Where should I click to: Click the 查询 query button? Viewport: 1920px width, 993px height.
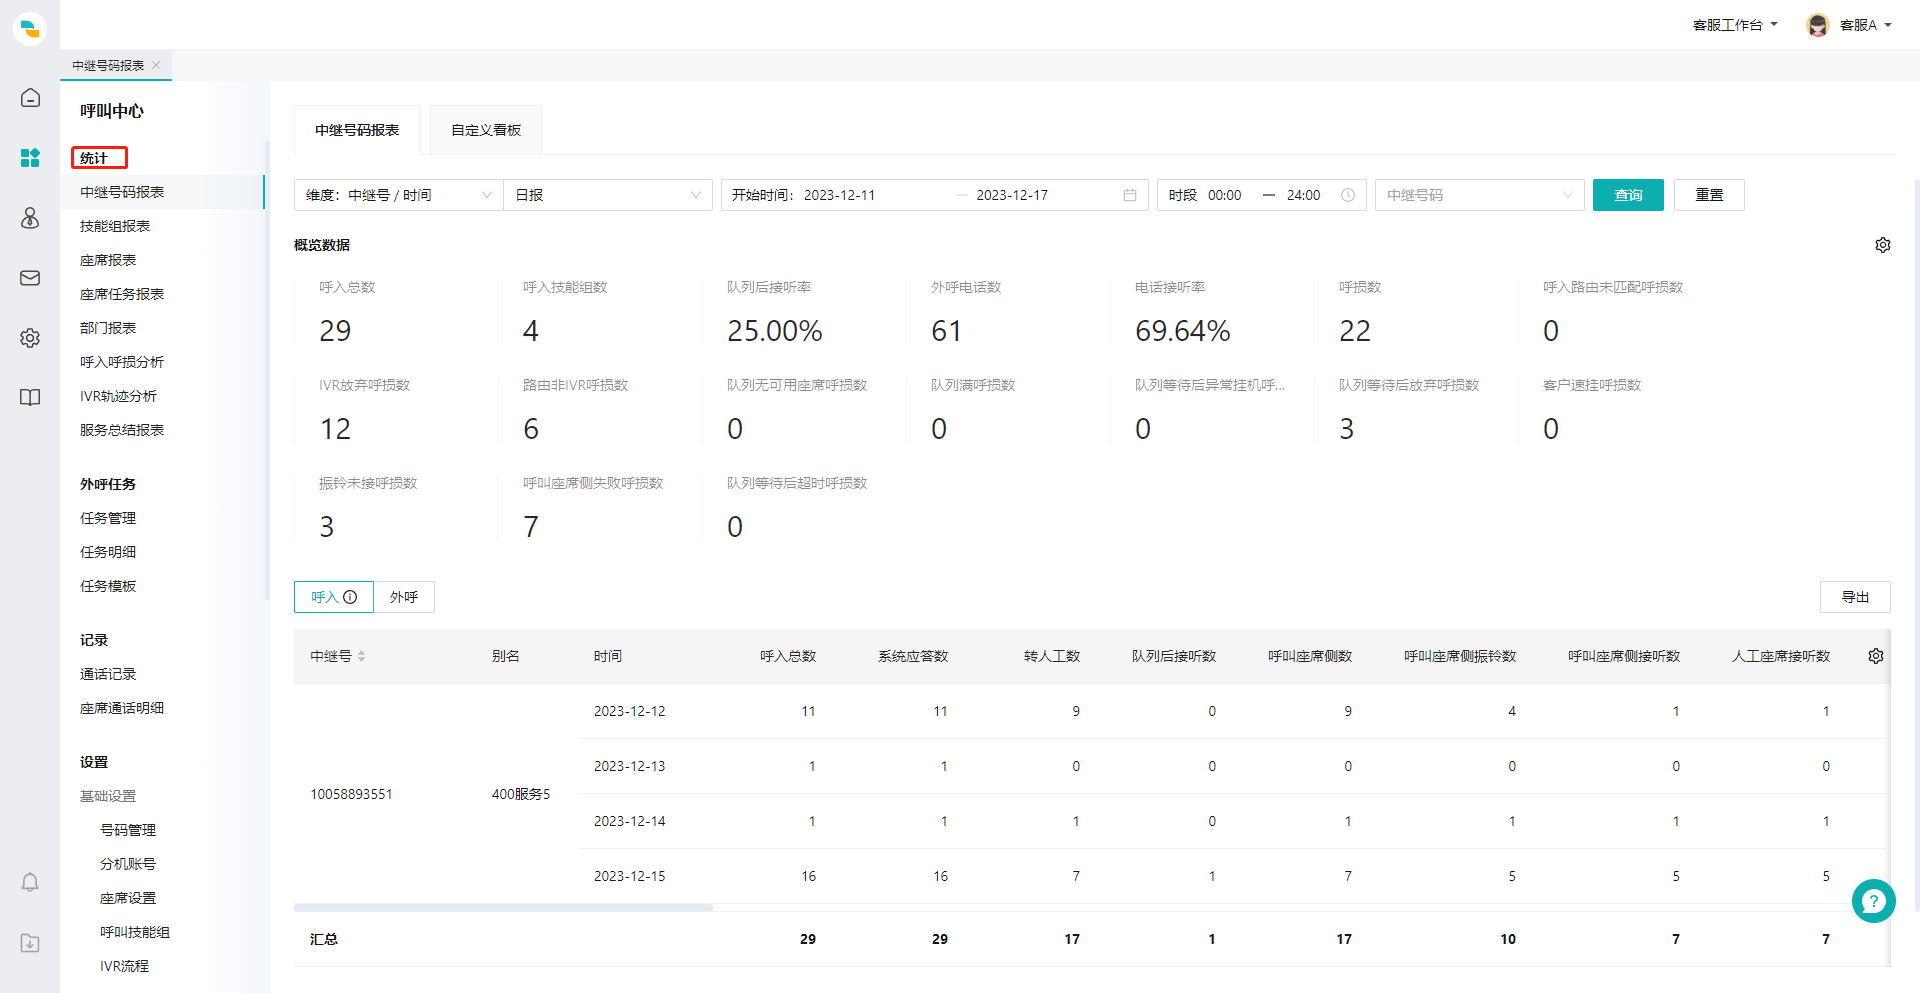click(x=1628, y=195)
